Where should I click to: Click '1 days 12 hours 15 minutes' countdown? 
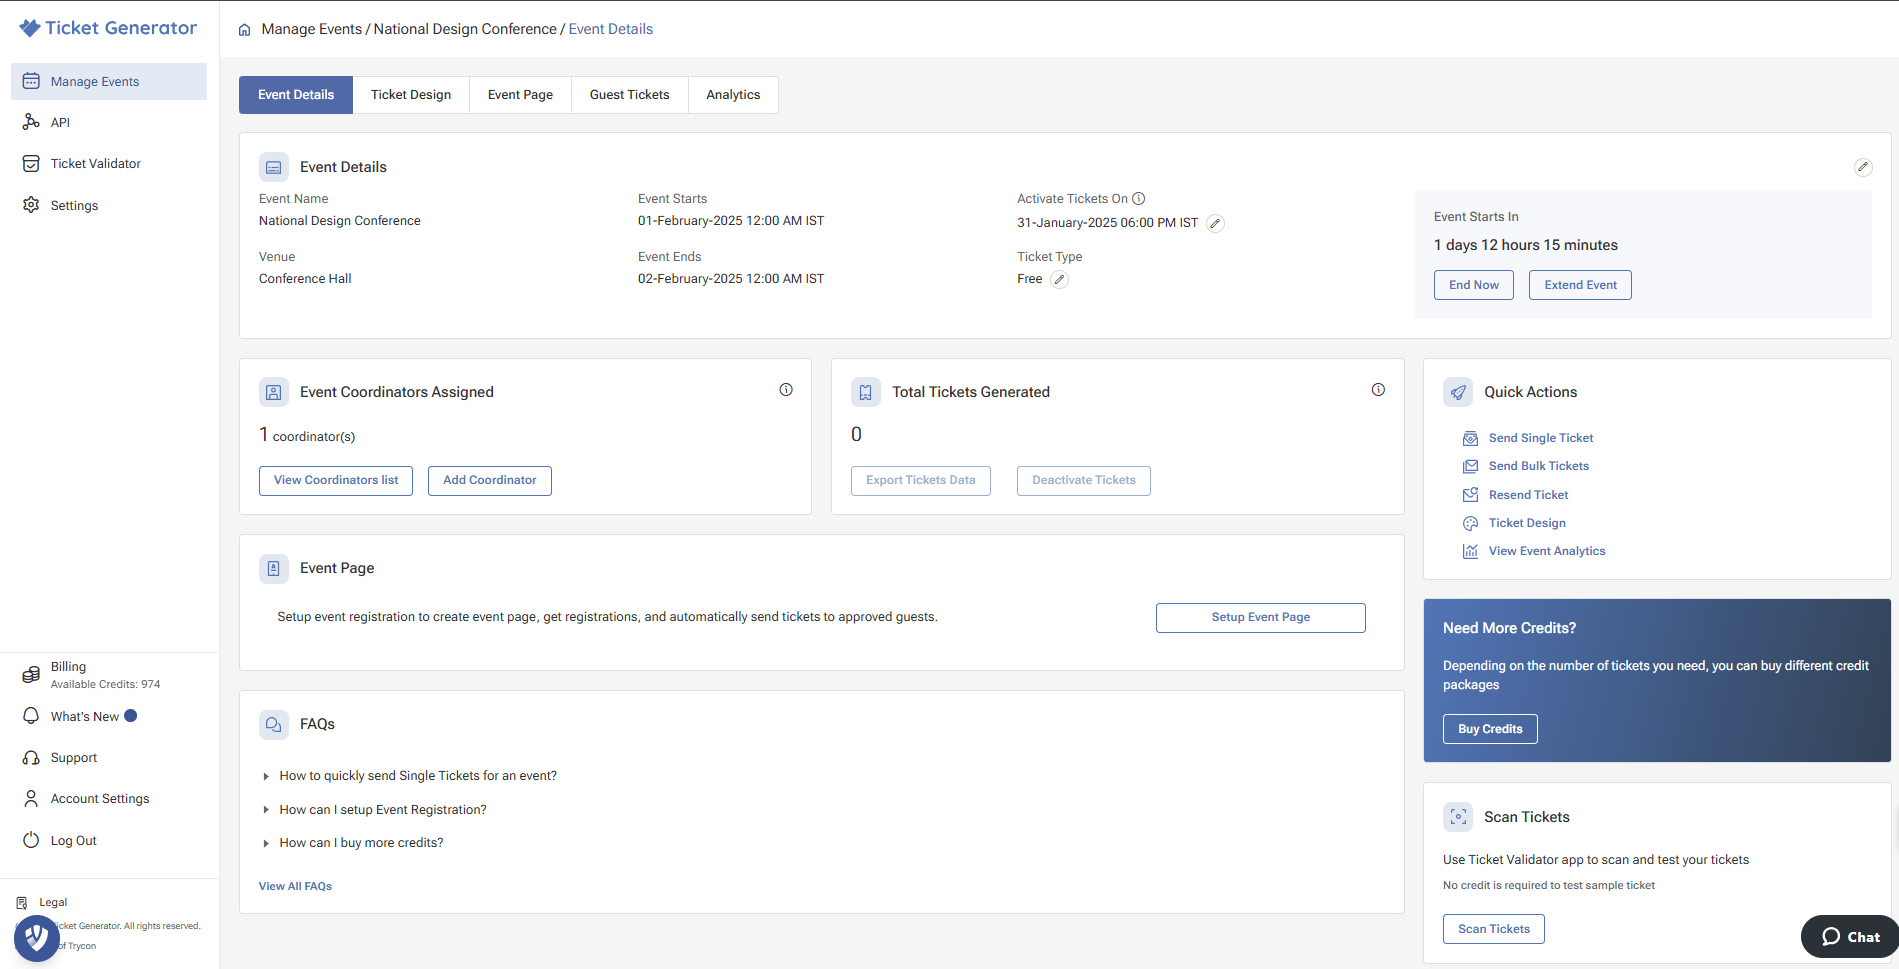(x=1526, y=245)
